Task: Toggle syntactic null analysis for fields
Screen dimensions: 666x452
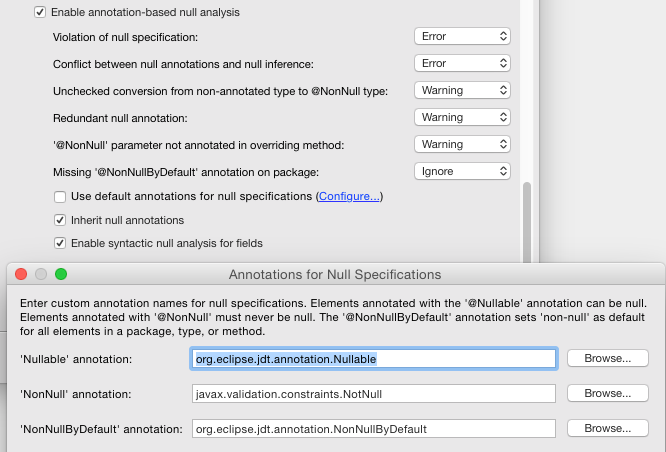Action: 60,243
